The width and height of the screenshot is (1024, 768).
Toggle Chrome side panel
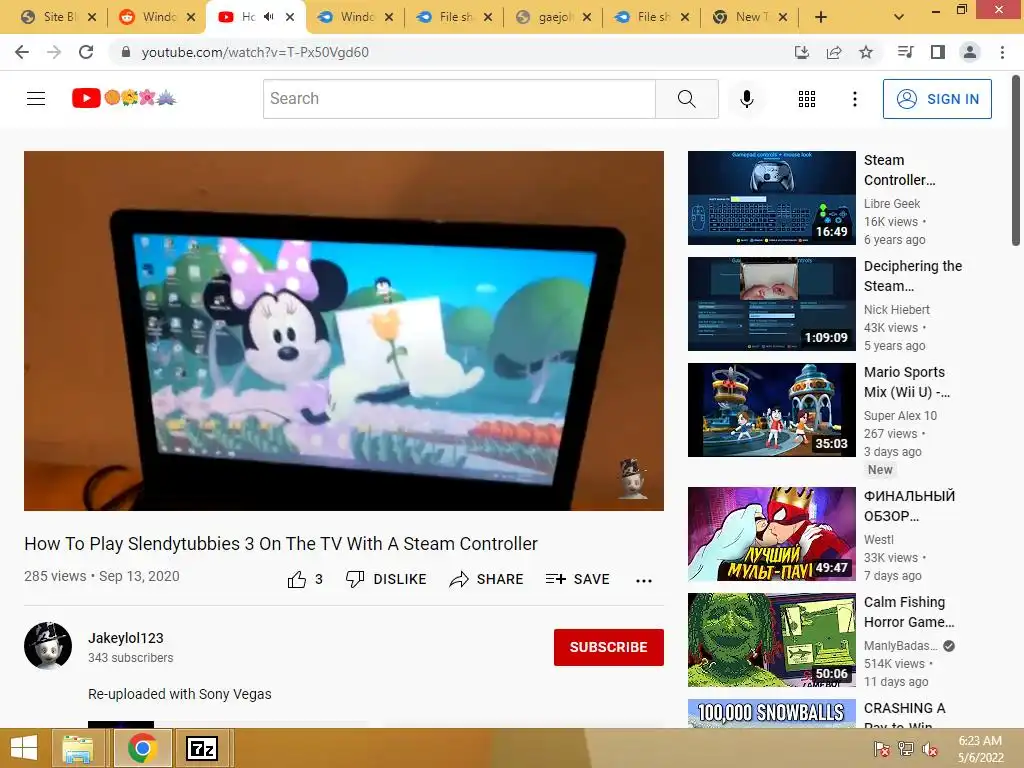click(938, 52)
